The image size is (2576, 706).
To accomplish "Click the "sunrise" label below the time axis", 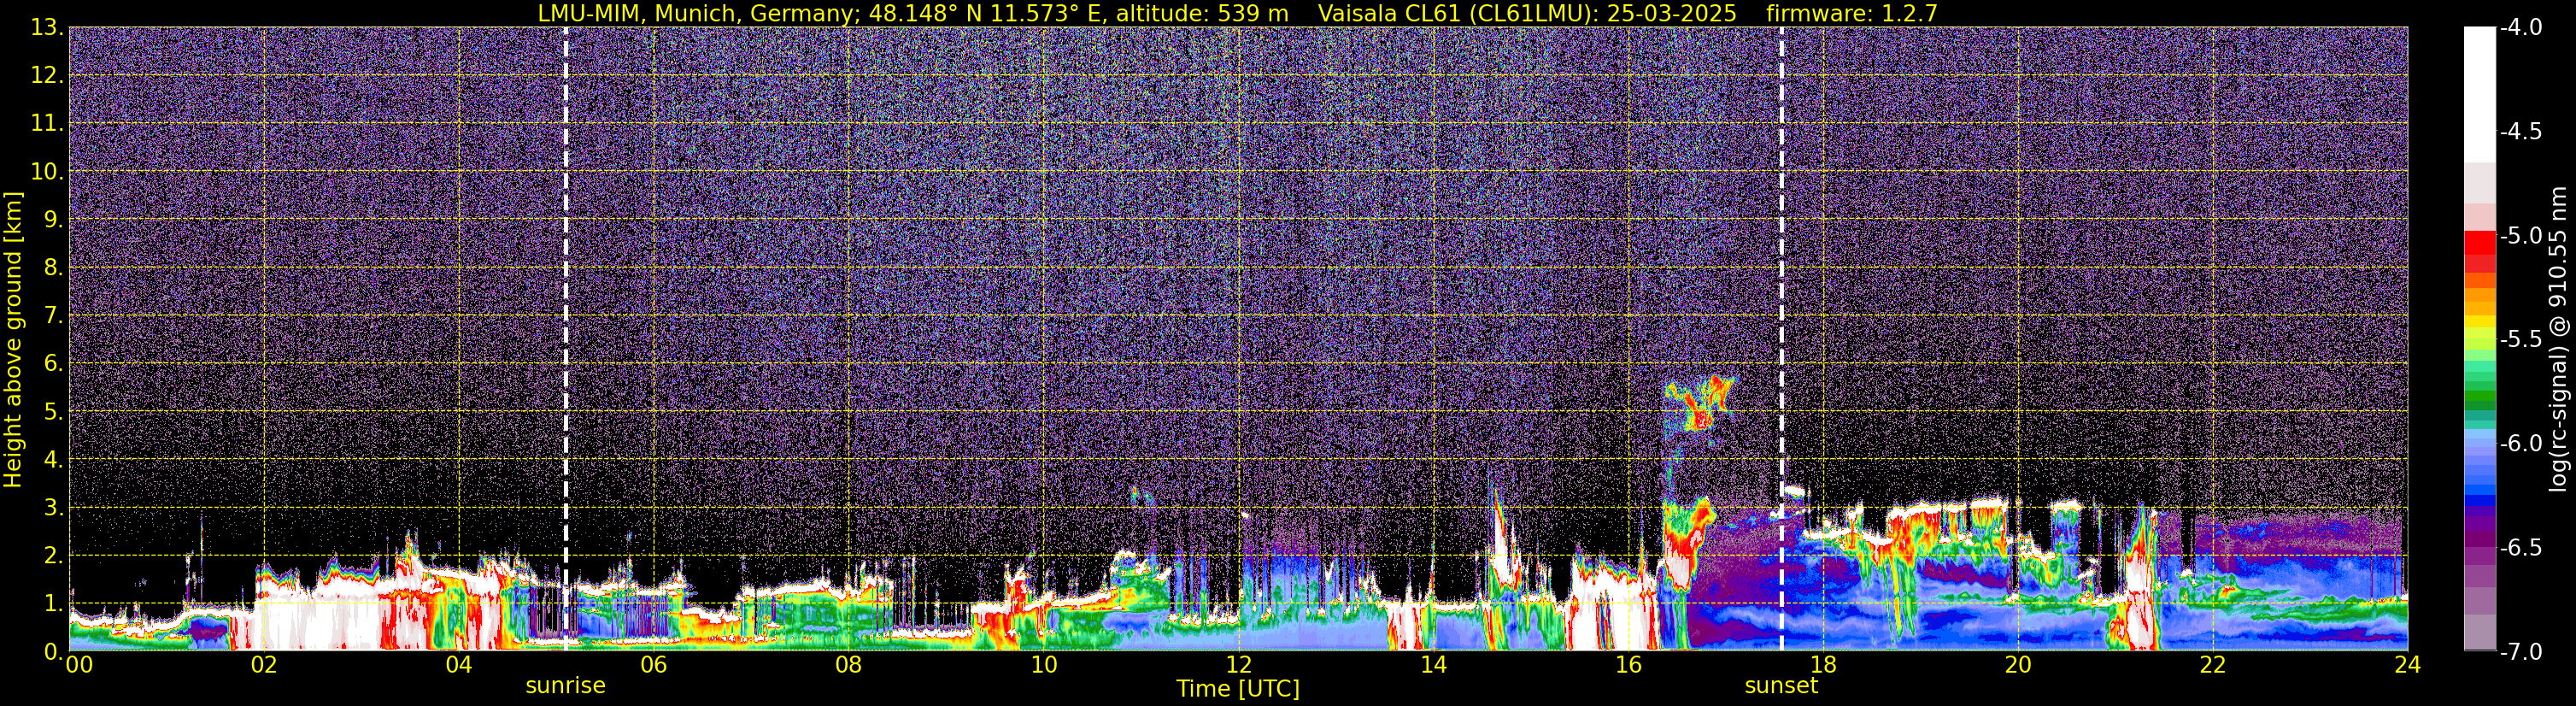I will click(565, 686).
